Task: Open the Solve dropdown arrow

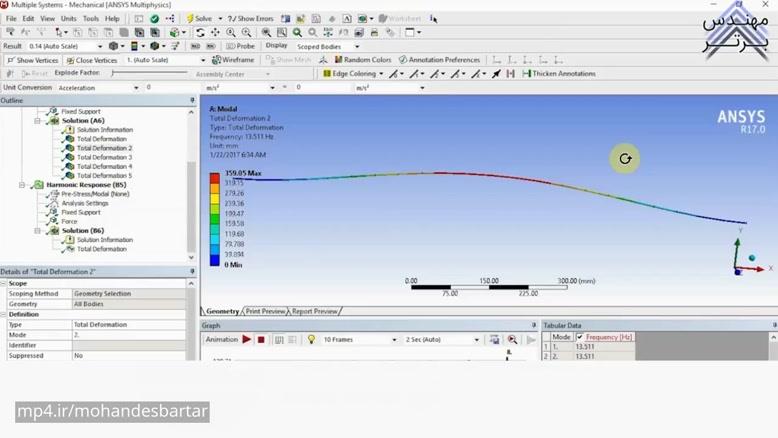Action: [220, 18]
